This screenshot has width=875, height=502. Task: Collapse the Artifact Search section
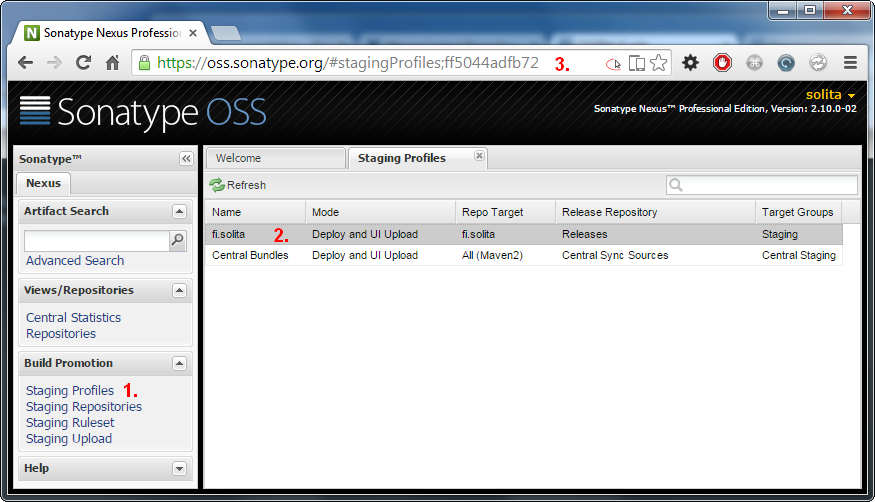point(179,211)
